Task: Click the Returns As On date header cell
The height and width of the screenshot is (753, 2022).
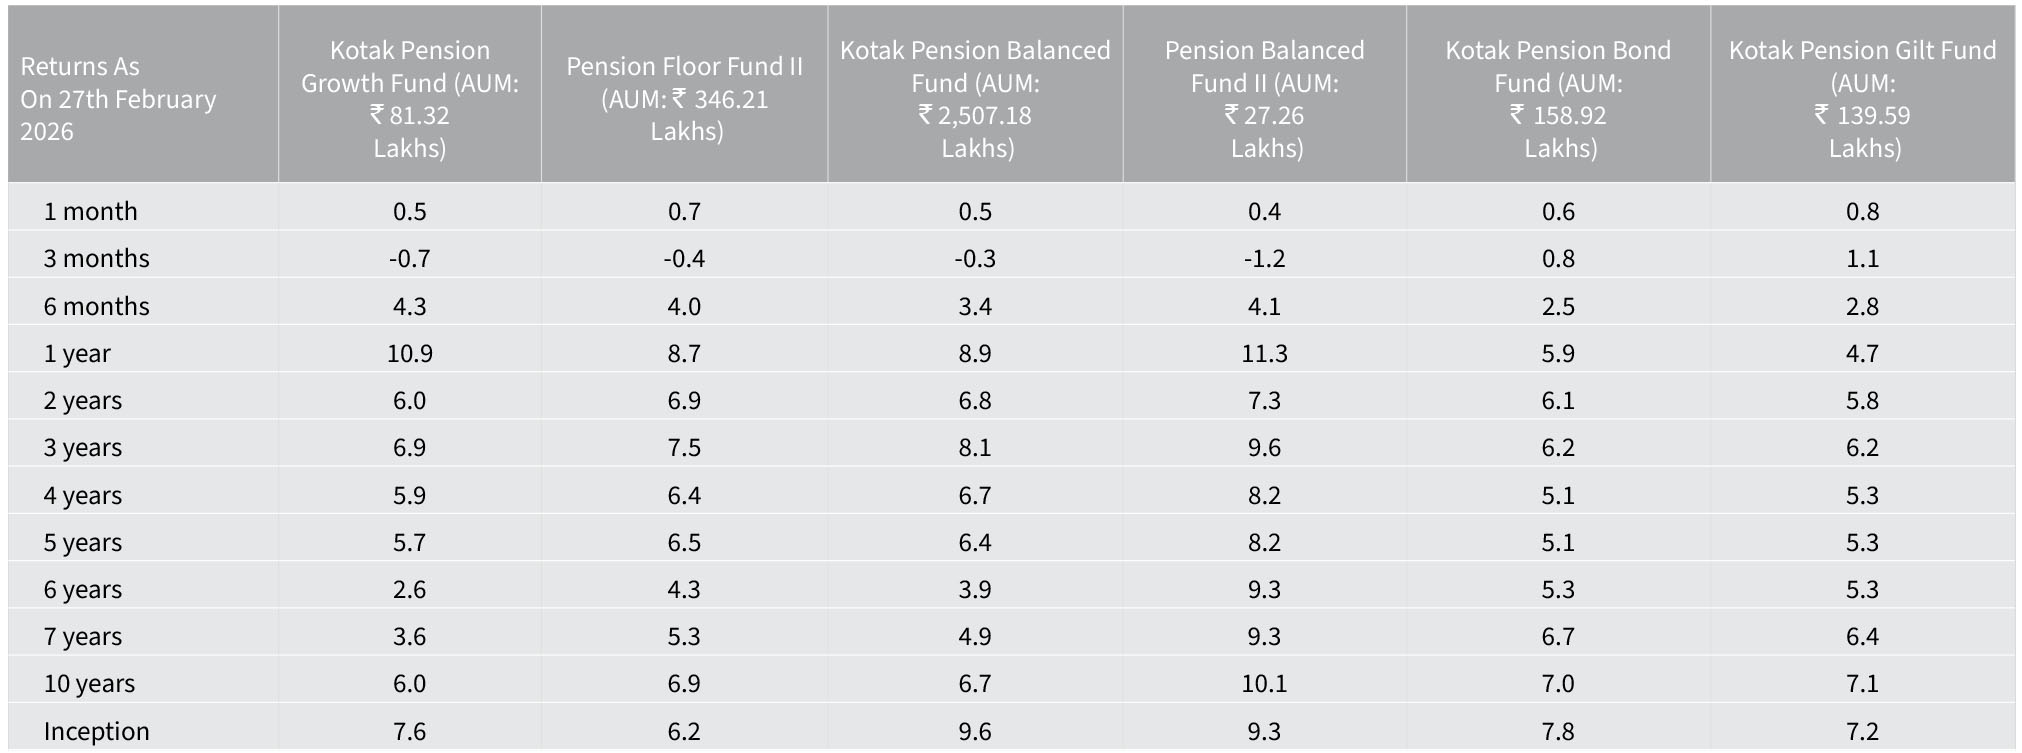Action: click(x=118, y=98)
